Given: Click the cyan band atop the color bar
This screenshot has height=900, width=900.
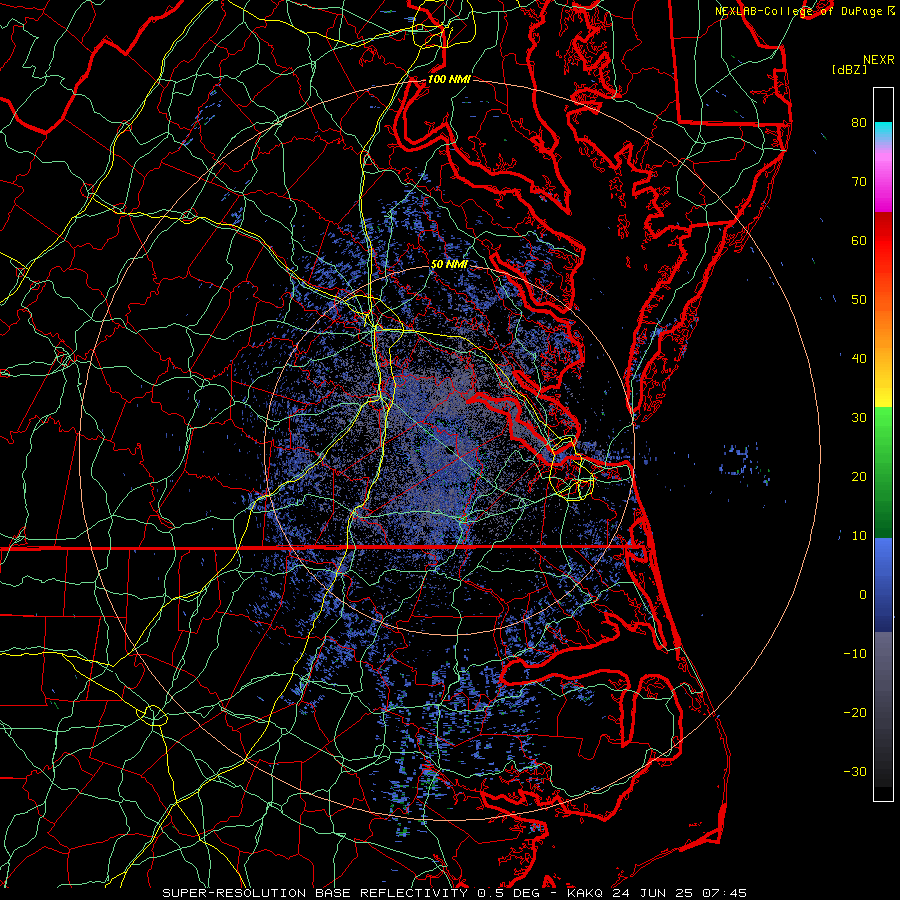Looking at the screenshot, I should coord(883,131).
